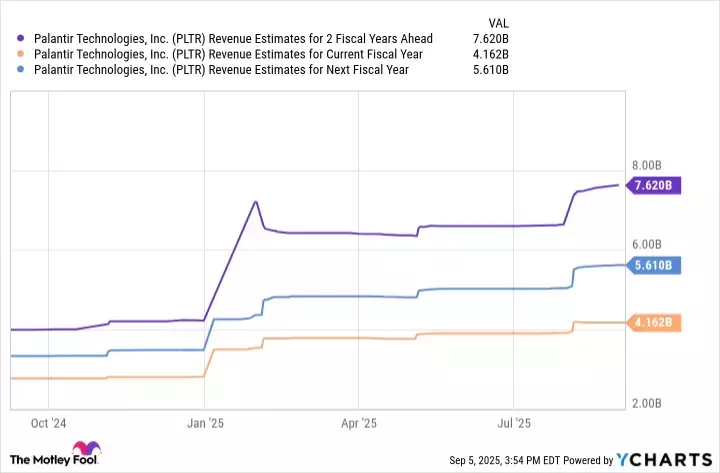Click the purple 7.620B value flag
The width and height of the screenshot is (720, 473).
click(x=653, y=185)
